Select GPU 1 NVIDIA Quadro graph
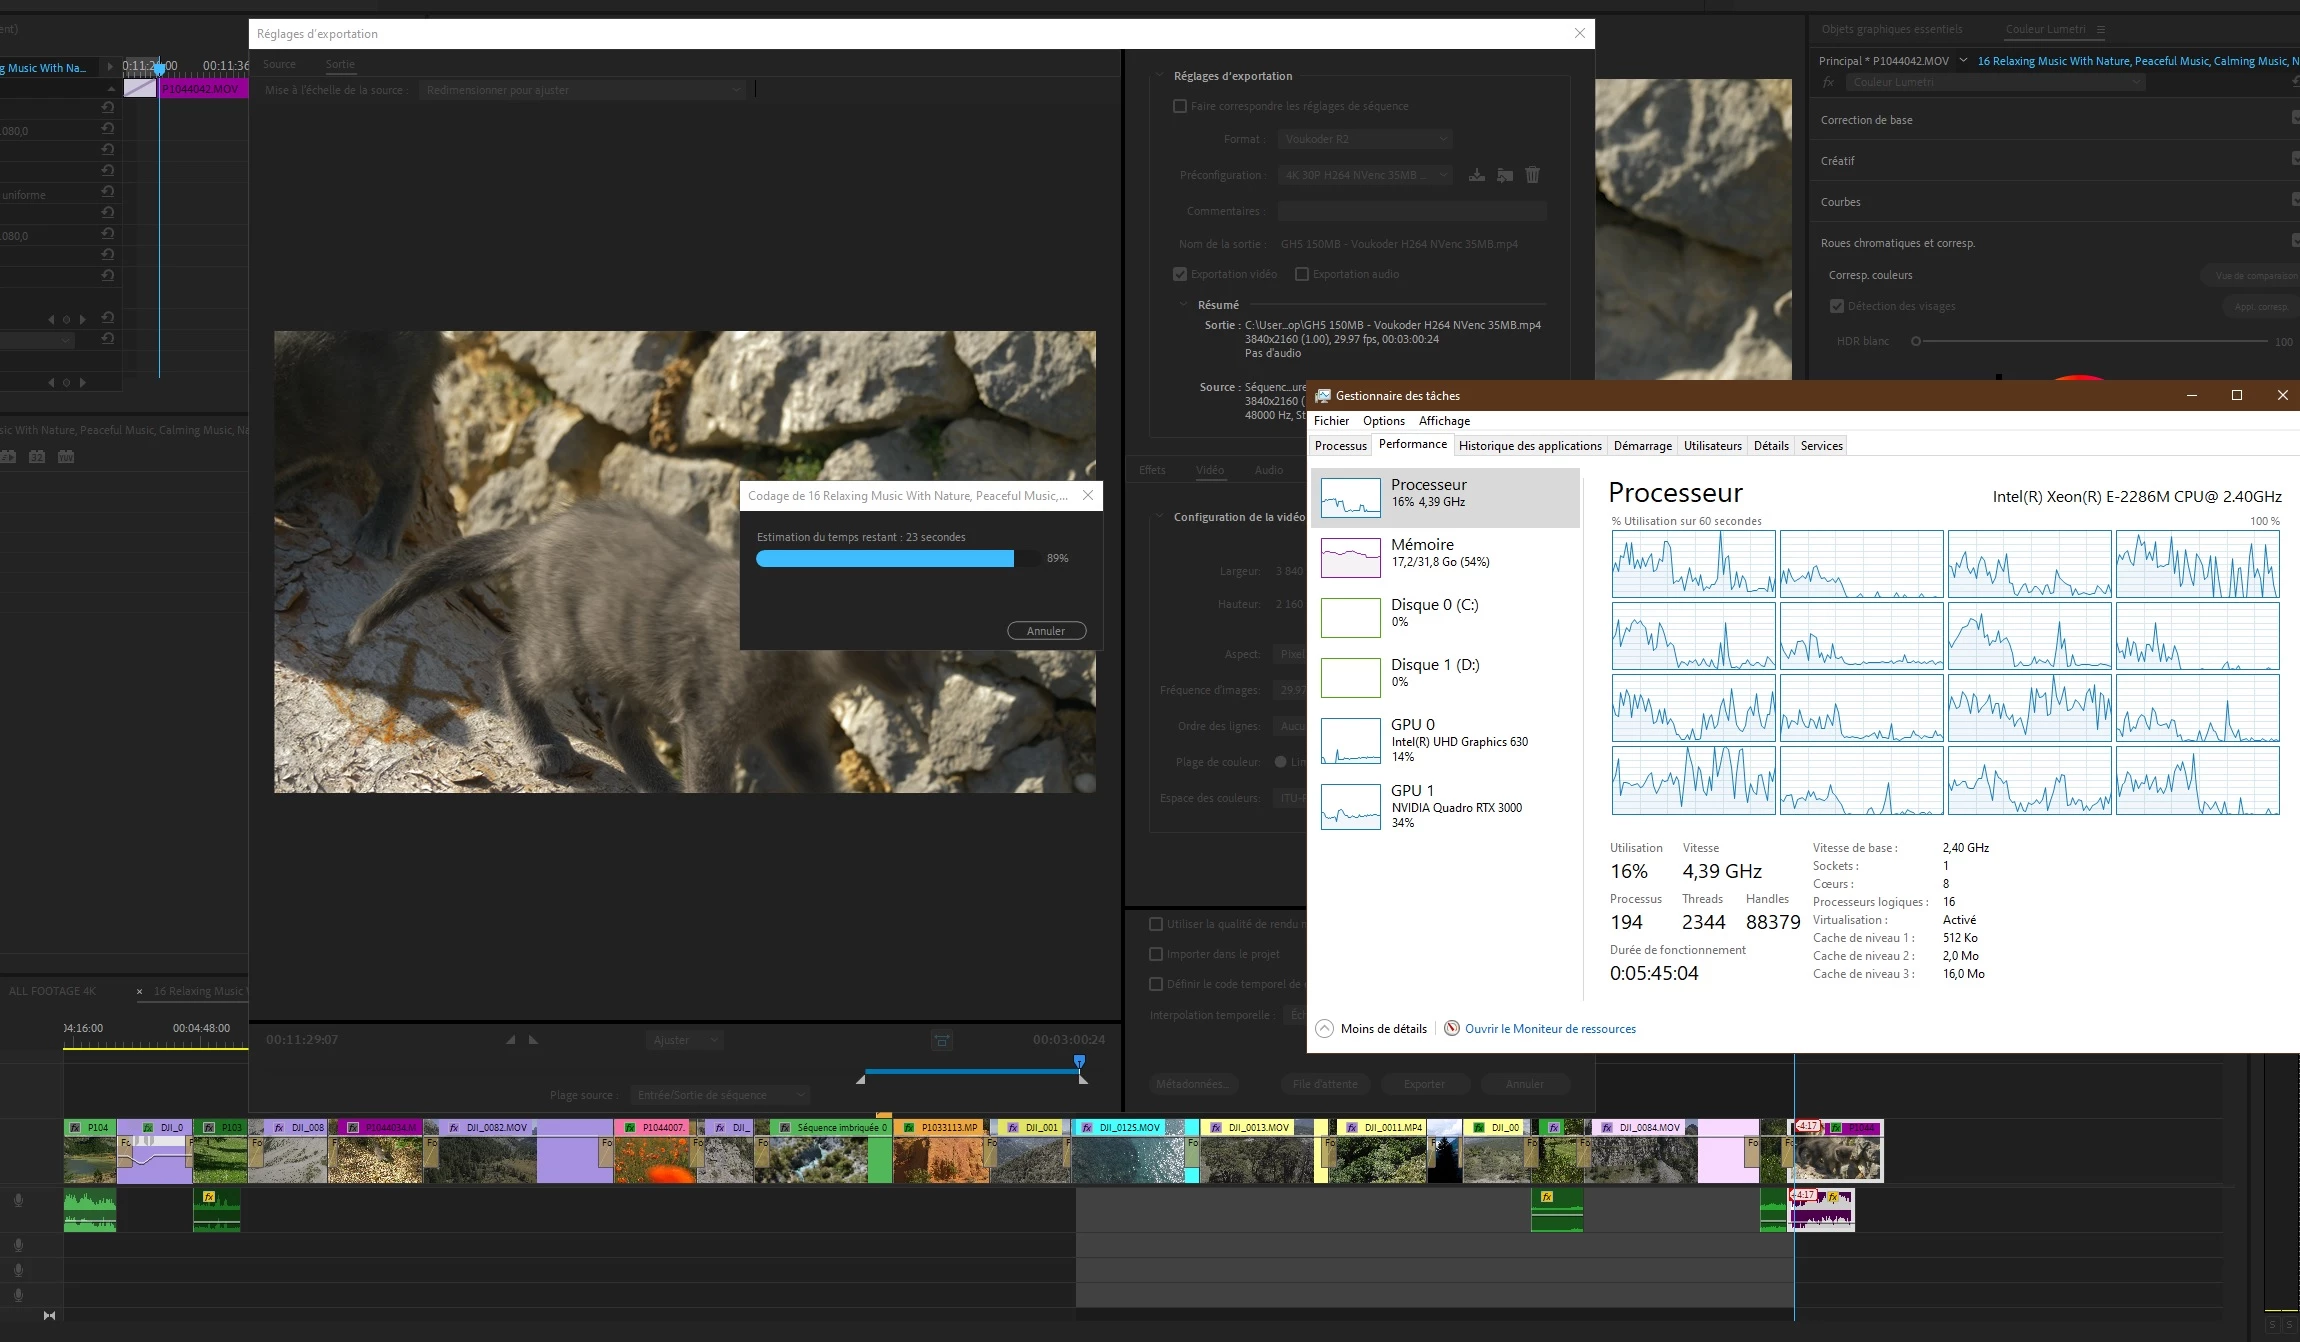2300x1342 pixels. pos(1350,806)
